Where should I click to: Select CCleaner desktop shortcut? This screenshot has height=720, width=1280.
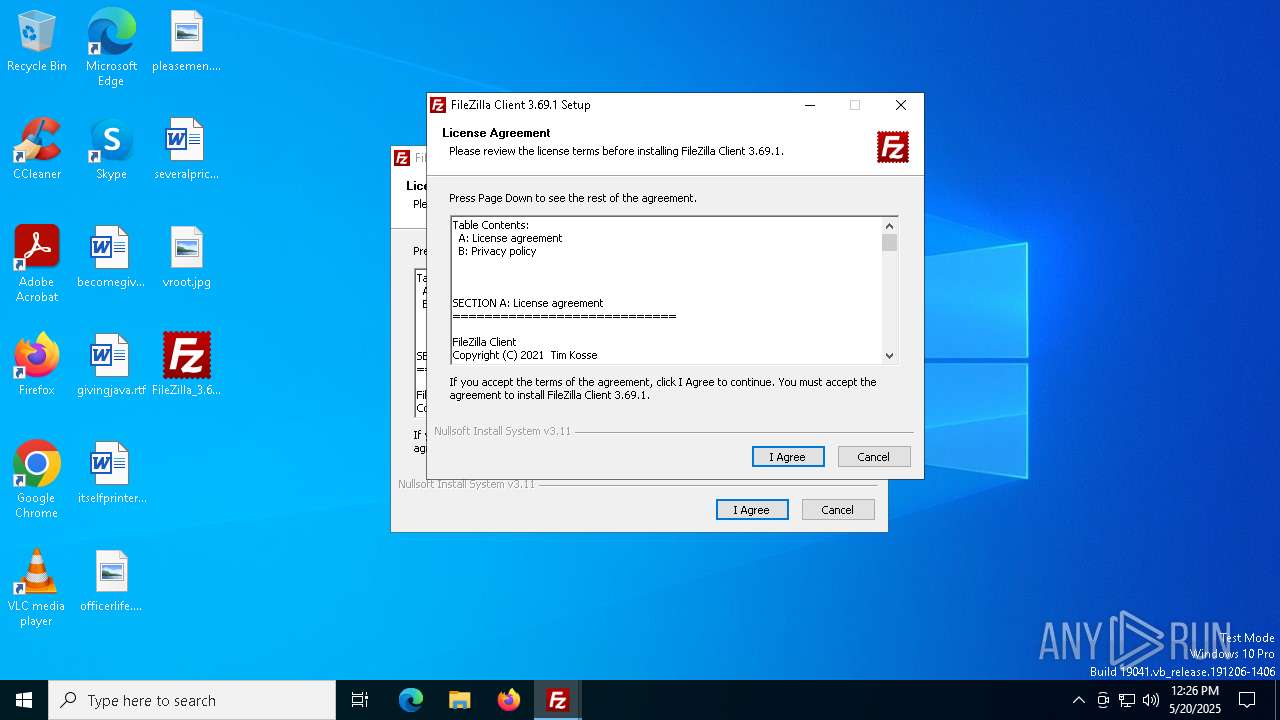pyautogui.click(x=37, y=150)
